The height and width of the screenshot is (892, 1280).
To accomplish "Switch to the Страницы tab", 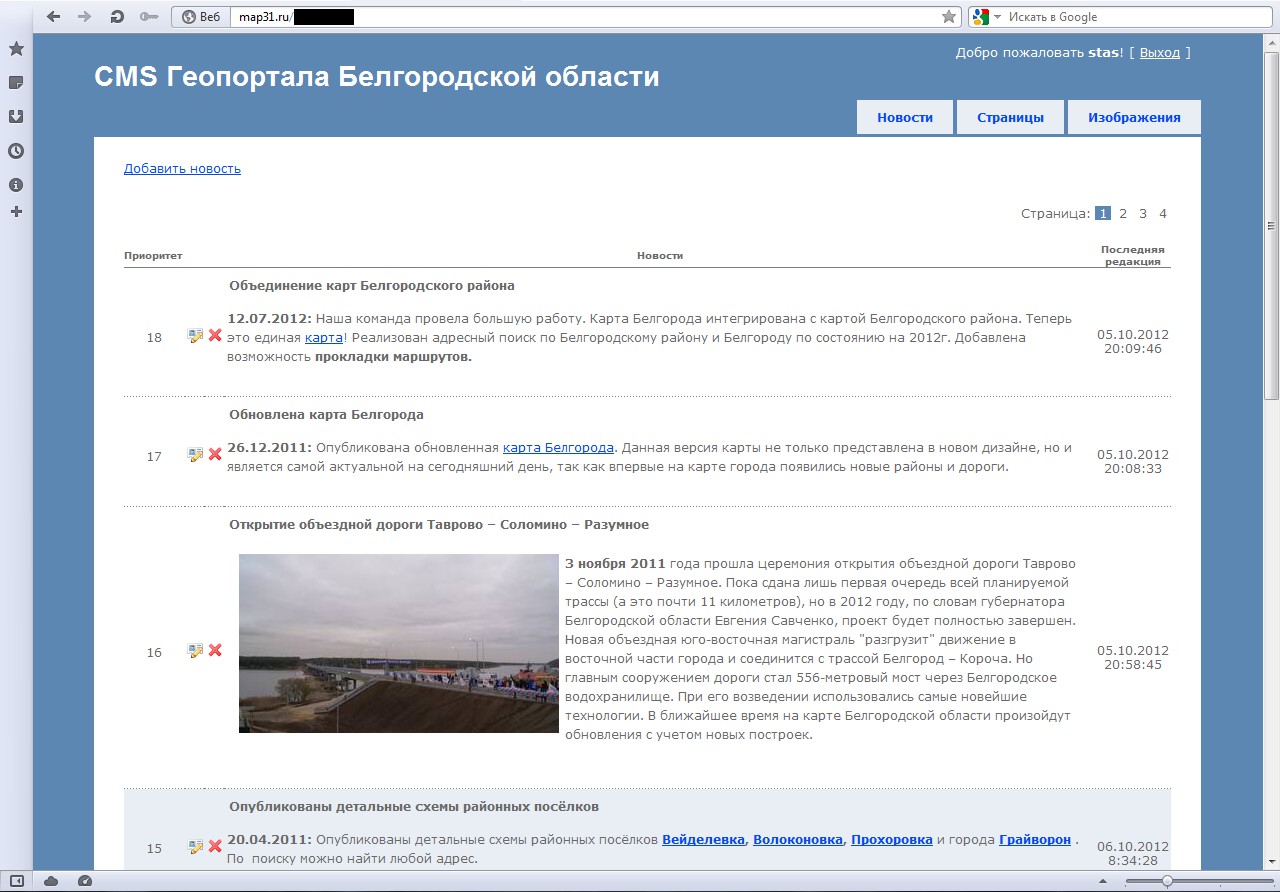I will pyautogui.click(x=1011, y=117).
